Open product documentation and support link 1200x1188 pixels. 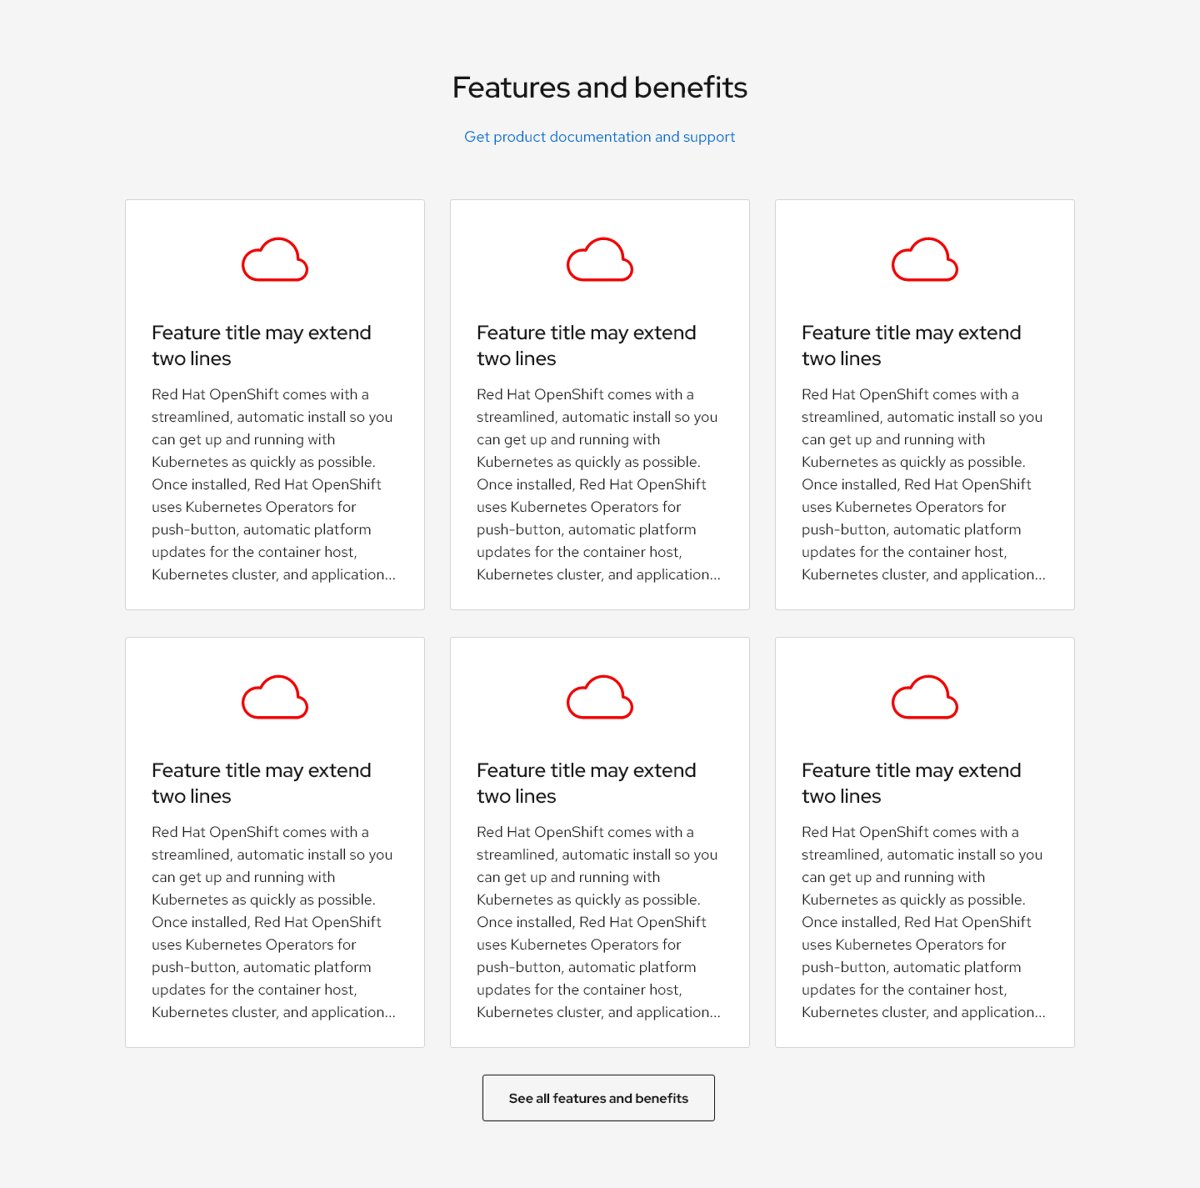(x=599, y=136)
